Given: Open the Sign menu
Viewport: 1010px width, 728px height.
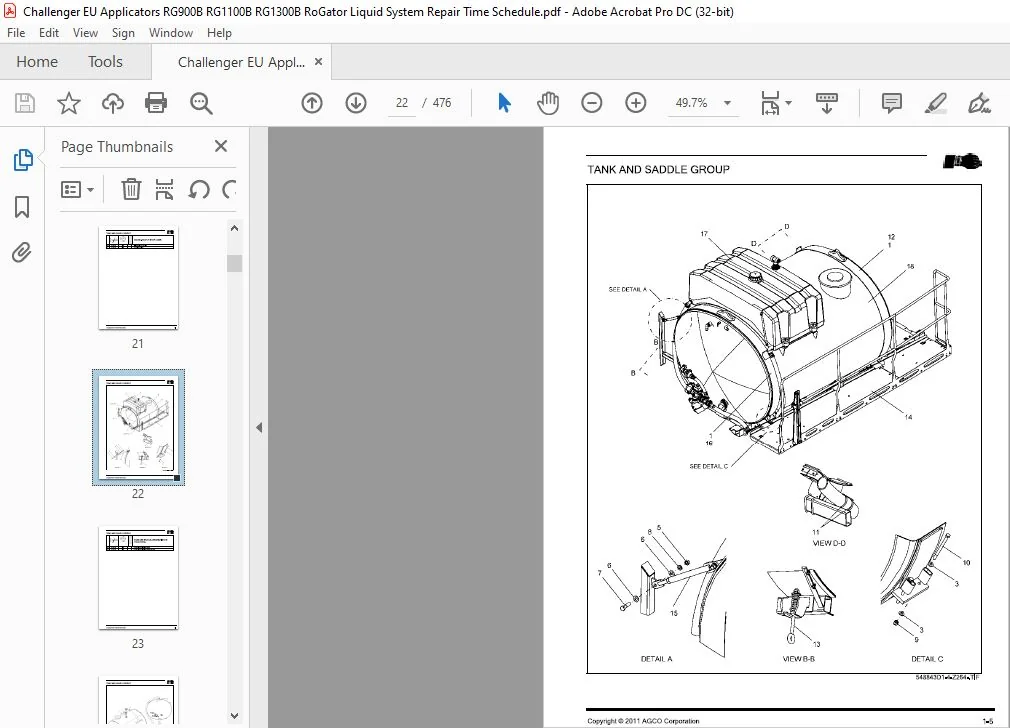Looking at the screenshot, I should (x=123, y=33).
